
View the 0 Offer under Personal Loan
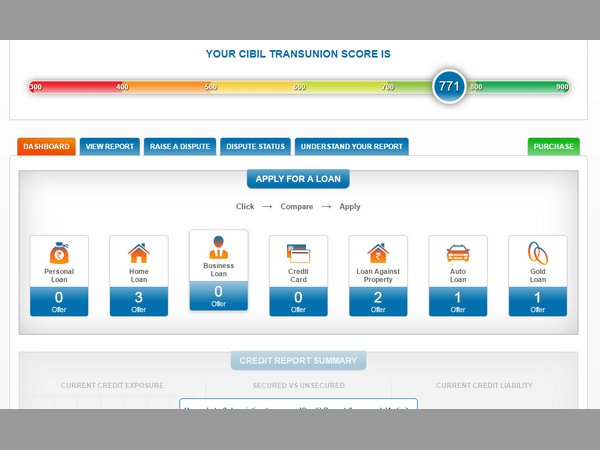[x=59, y=302]
